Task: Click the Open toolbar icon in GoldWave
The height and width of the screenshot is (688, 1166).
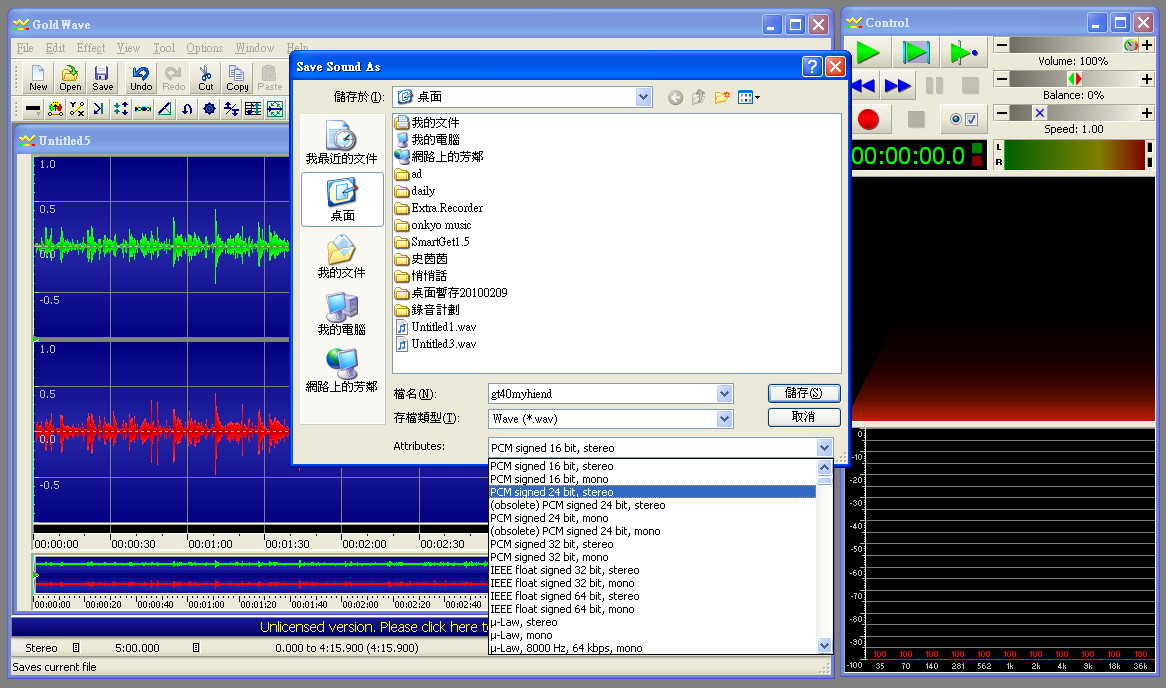Action: tap(70, 77)
